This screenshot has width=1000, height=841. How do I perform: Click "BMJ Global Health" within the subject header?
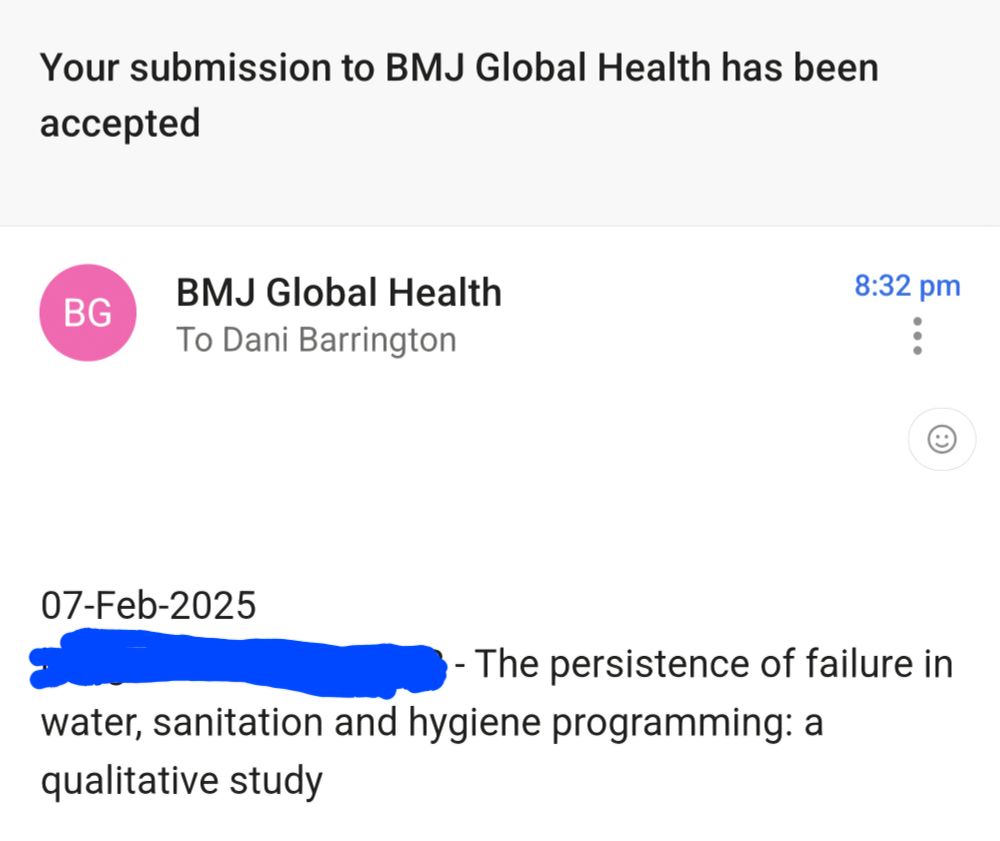(548, 68)
